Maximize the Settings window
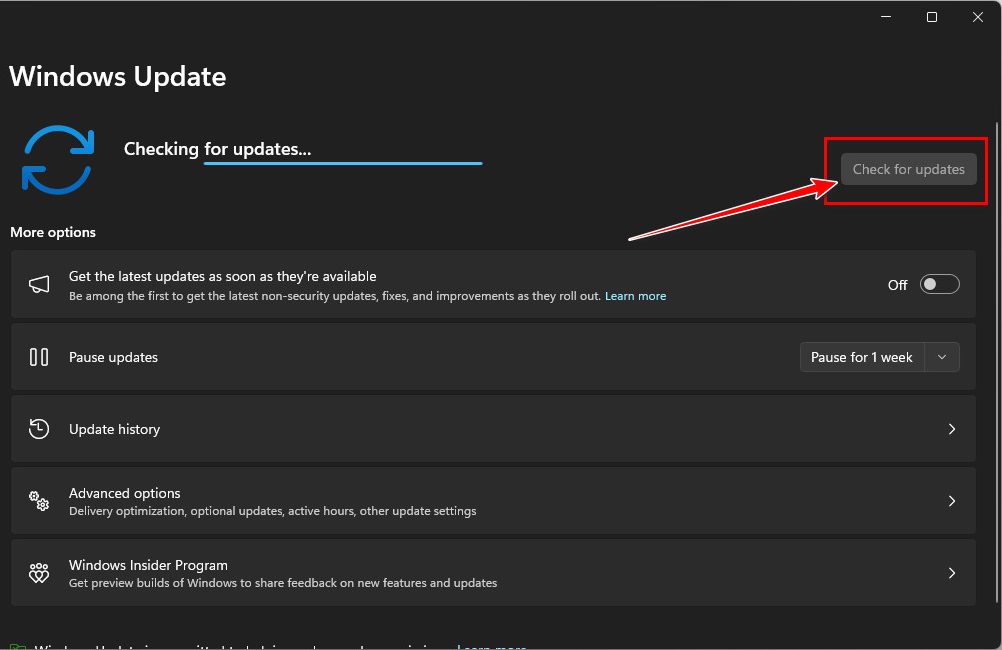 [x=932, y=17]
